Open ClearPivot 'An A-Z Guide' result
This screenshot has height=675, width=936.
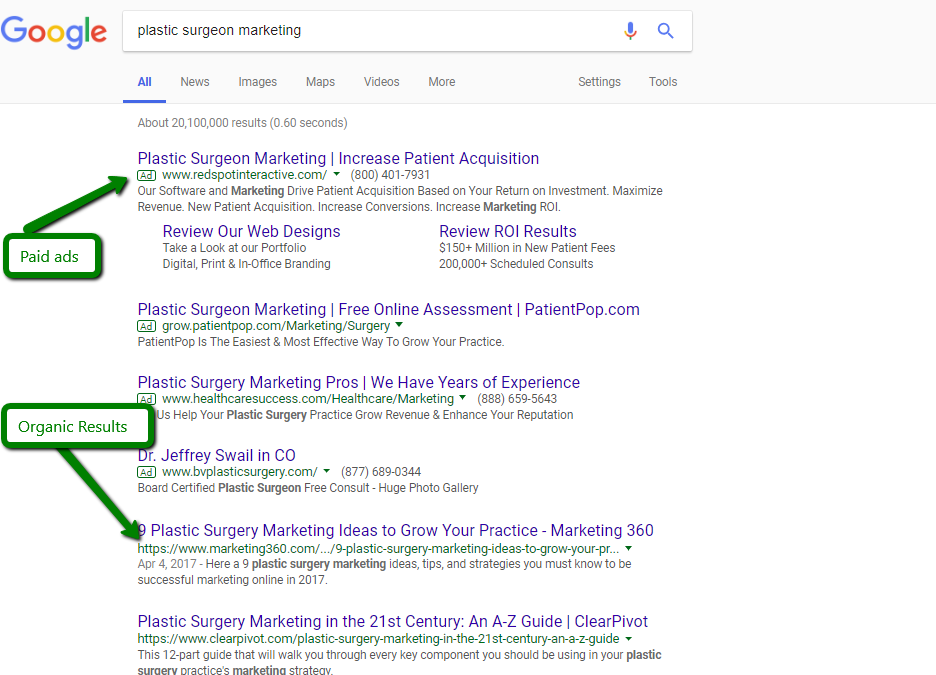[x=392, y=621]
